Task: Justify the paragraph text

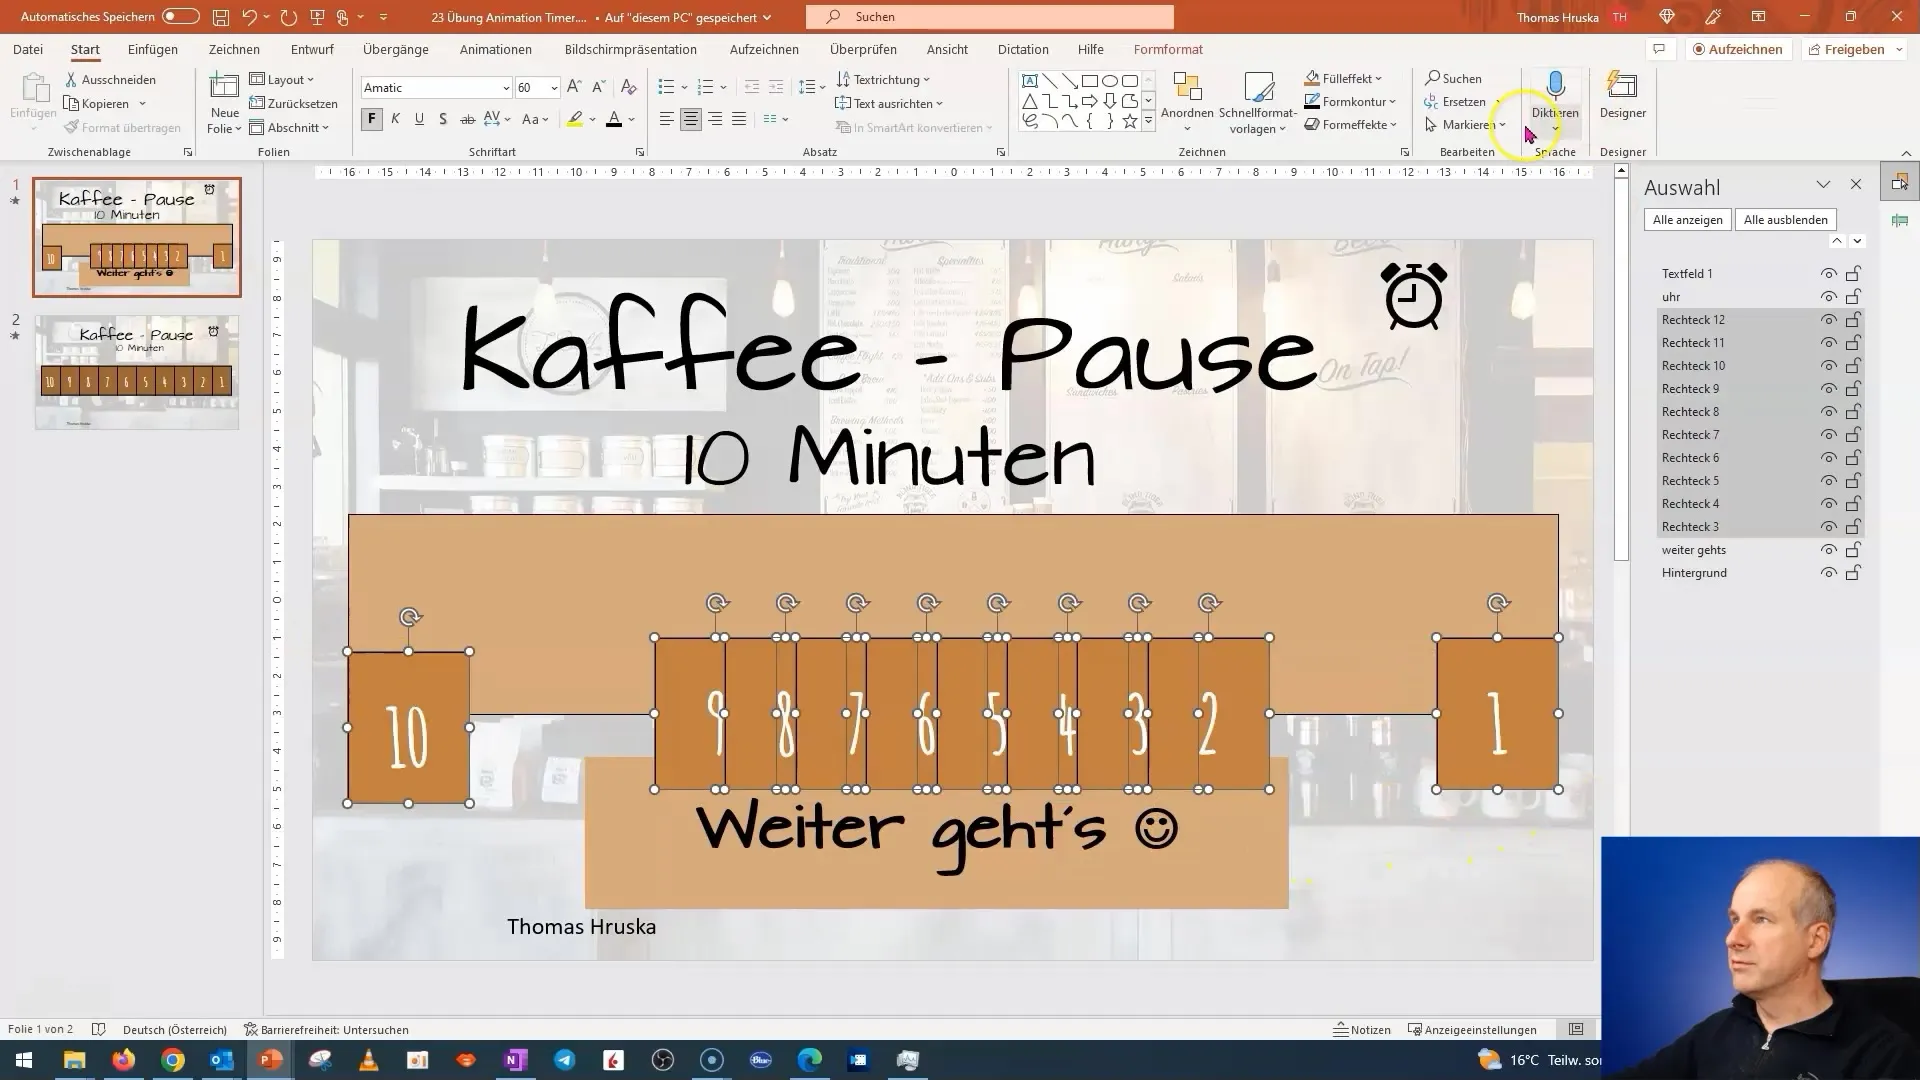Action: (739, 119)
